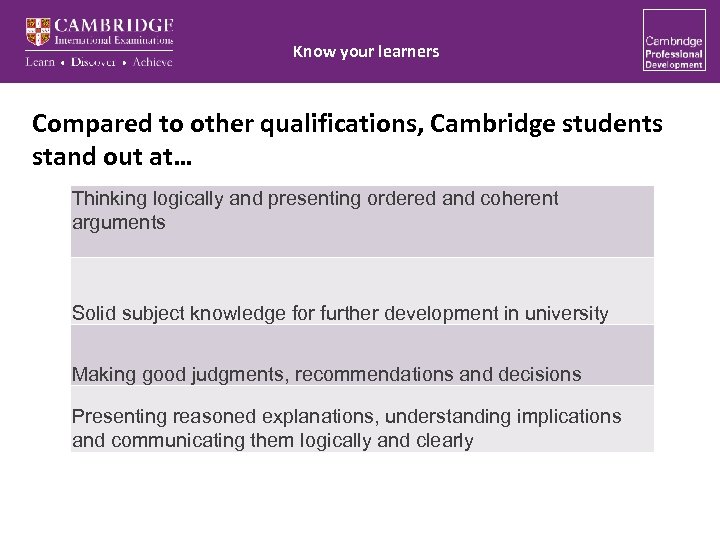Click the word 'Achieve' in the tagline
The height and width of the screenshot is (540, 720).
(x=149, y=62)
